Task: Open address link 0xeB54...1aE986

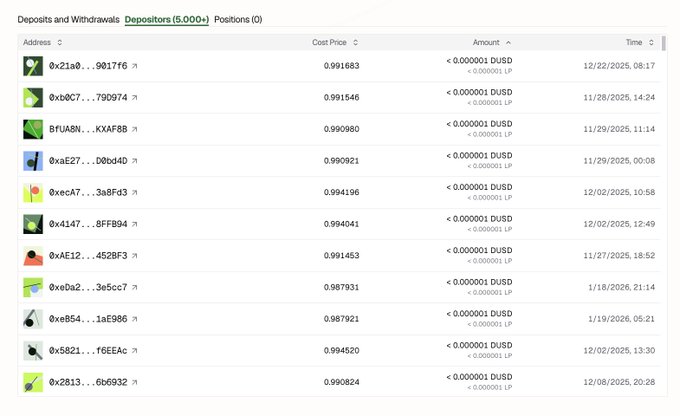Action: tap(88, 319)
